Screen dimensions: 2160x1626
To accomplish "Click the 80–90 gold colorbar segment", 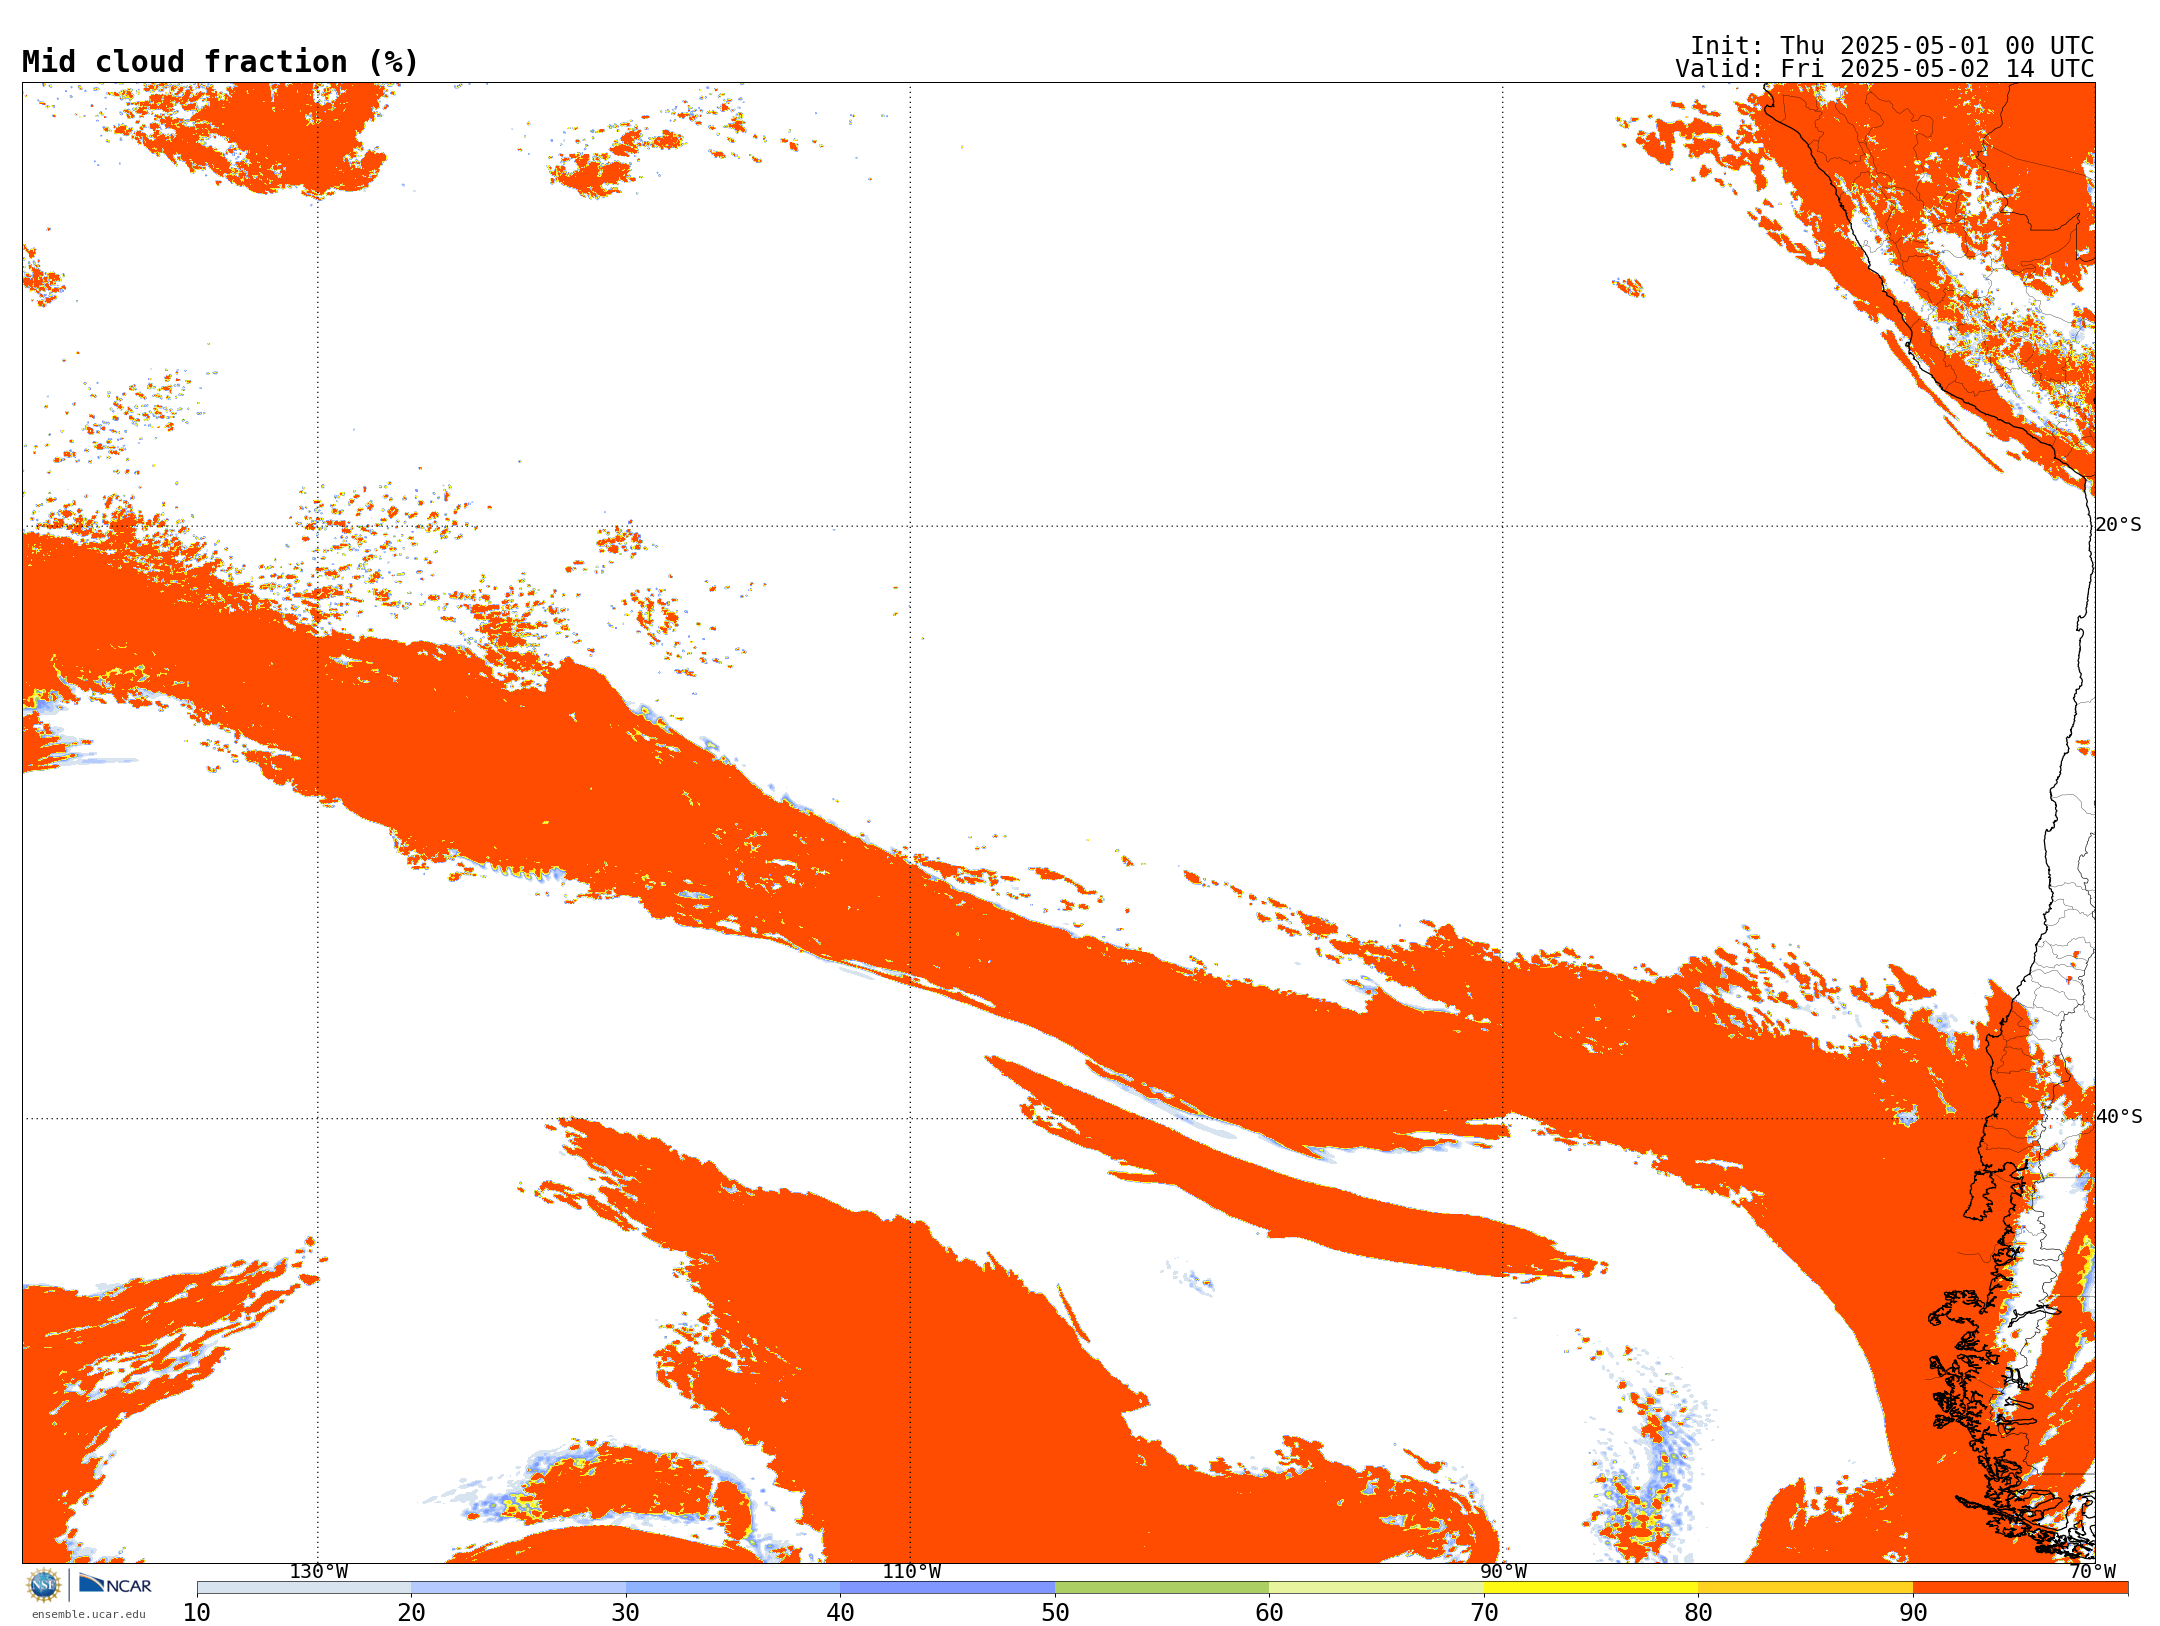I will pyautogui.click(x=1805, y=1588).
